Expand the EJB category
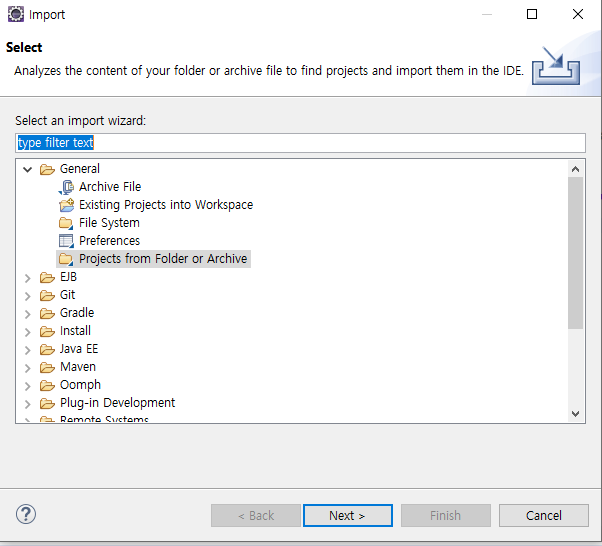This screenshot has width=602, height=546. point(28,278)
